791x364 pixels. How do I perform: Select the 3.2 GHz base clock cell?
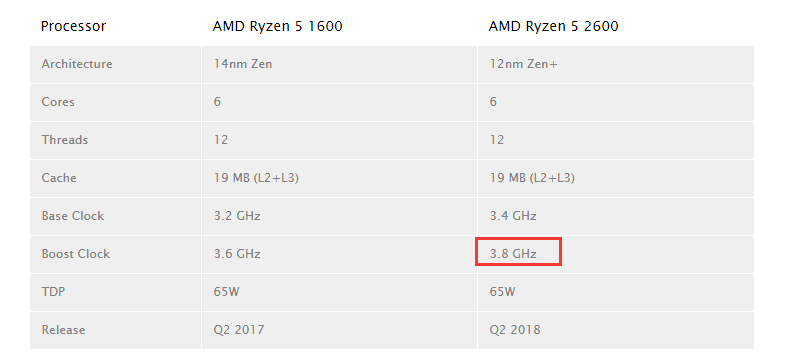[237, 216]
